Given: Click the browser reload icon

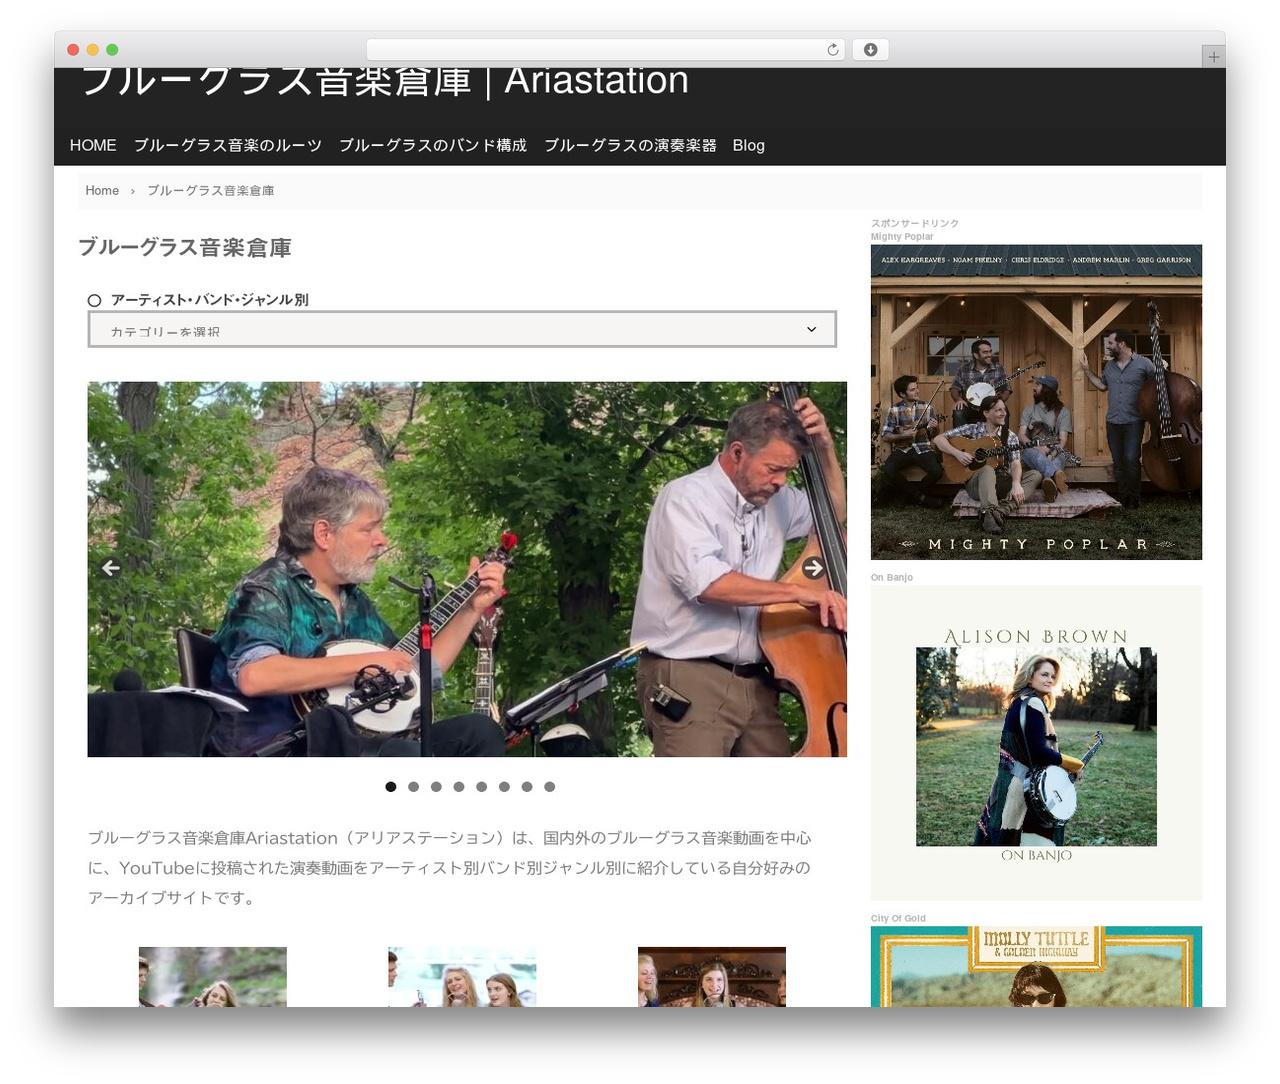Looking at the screenshot, I should (832, 50).
